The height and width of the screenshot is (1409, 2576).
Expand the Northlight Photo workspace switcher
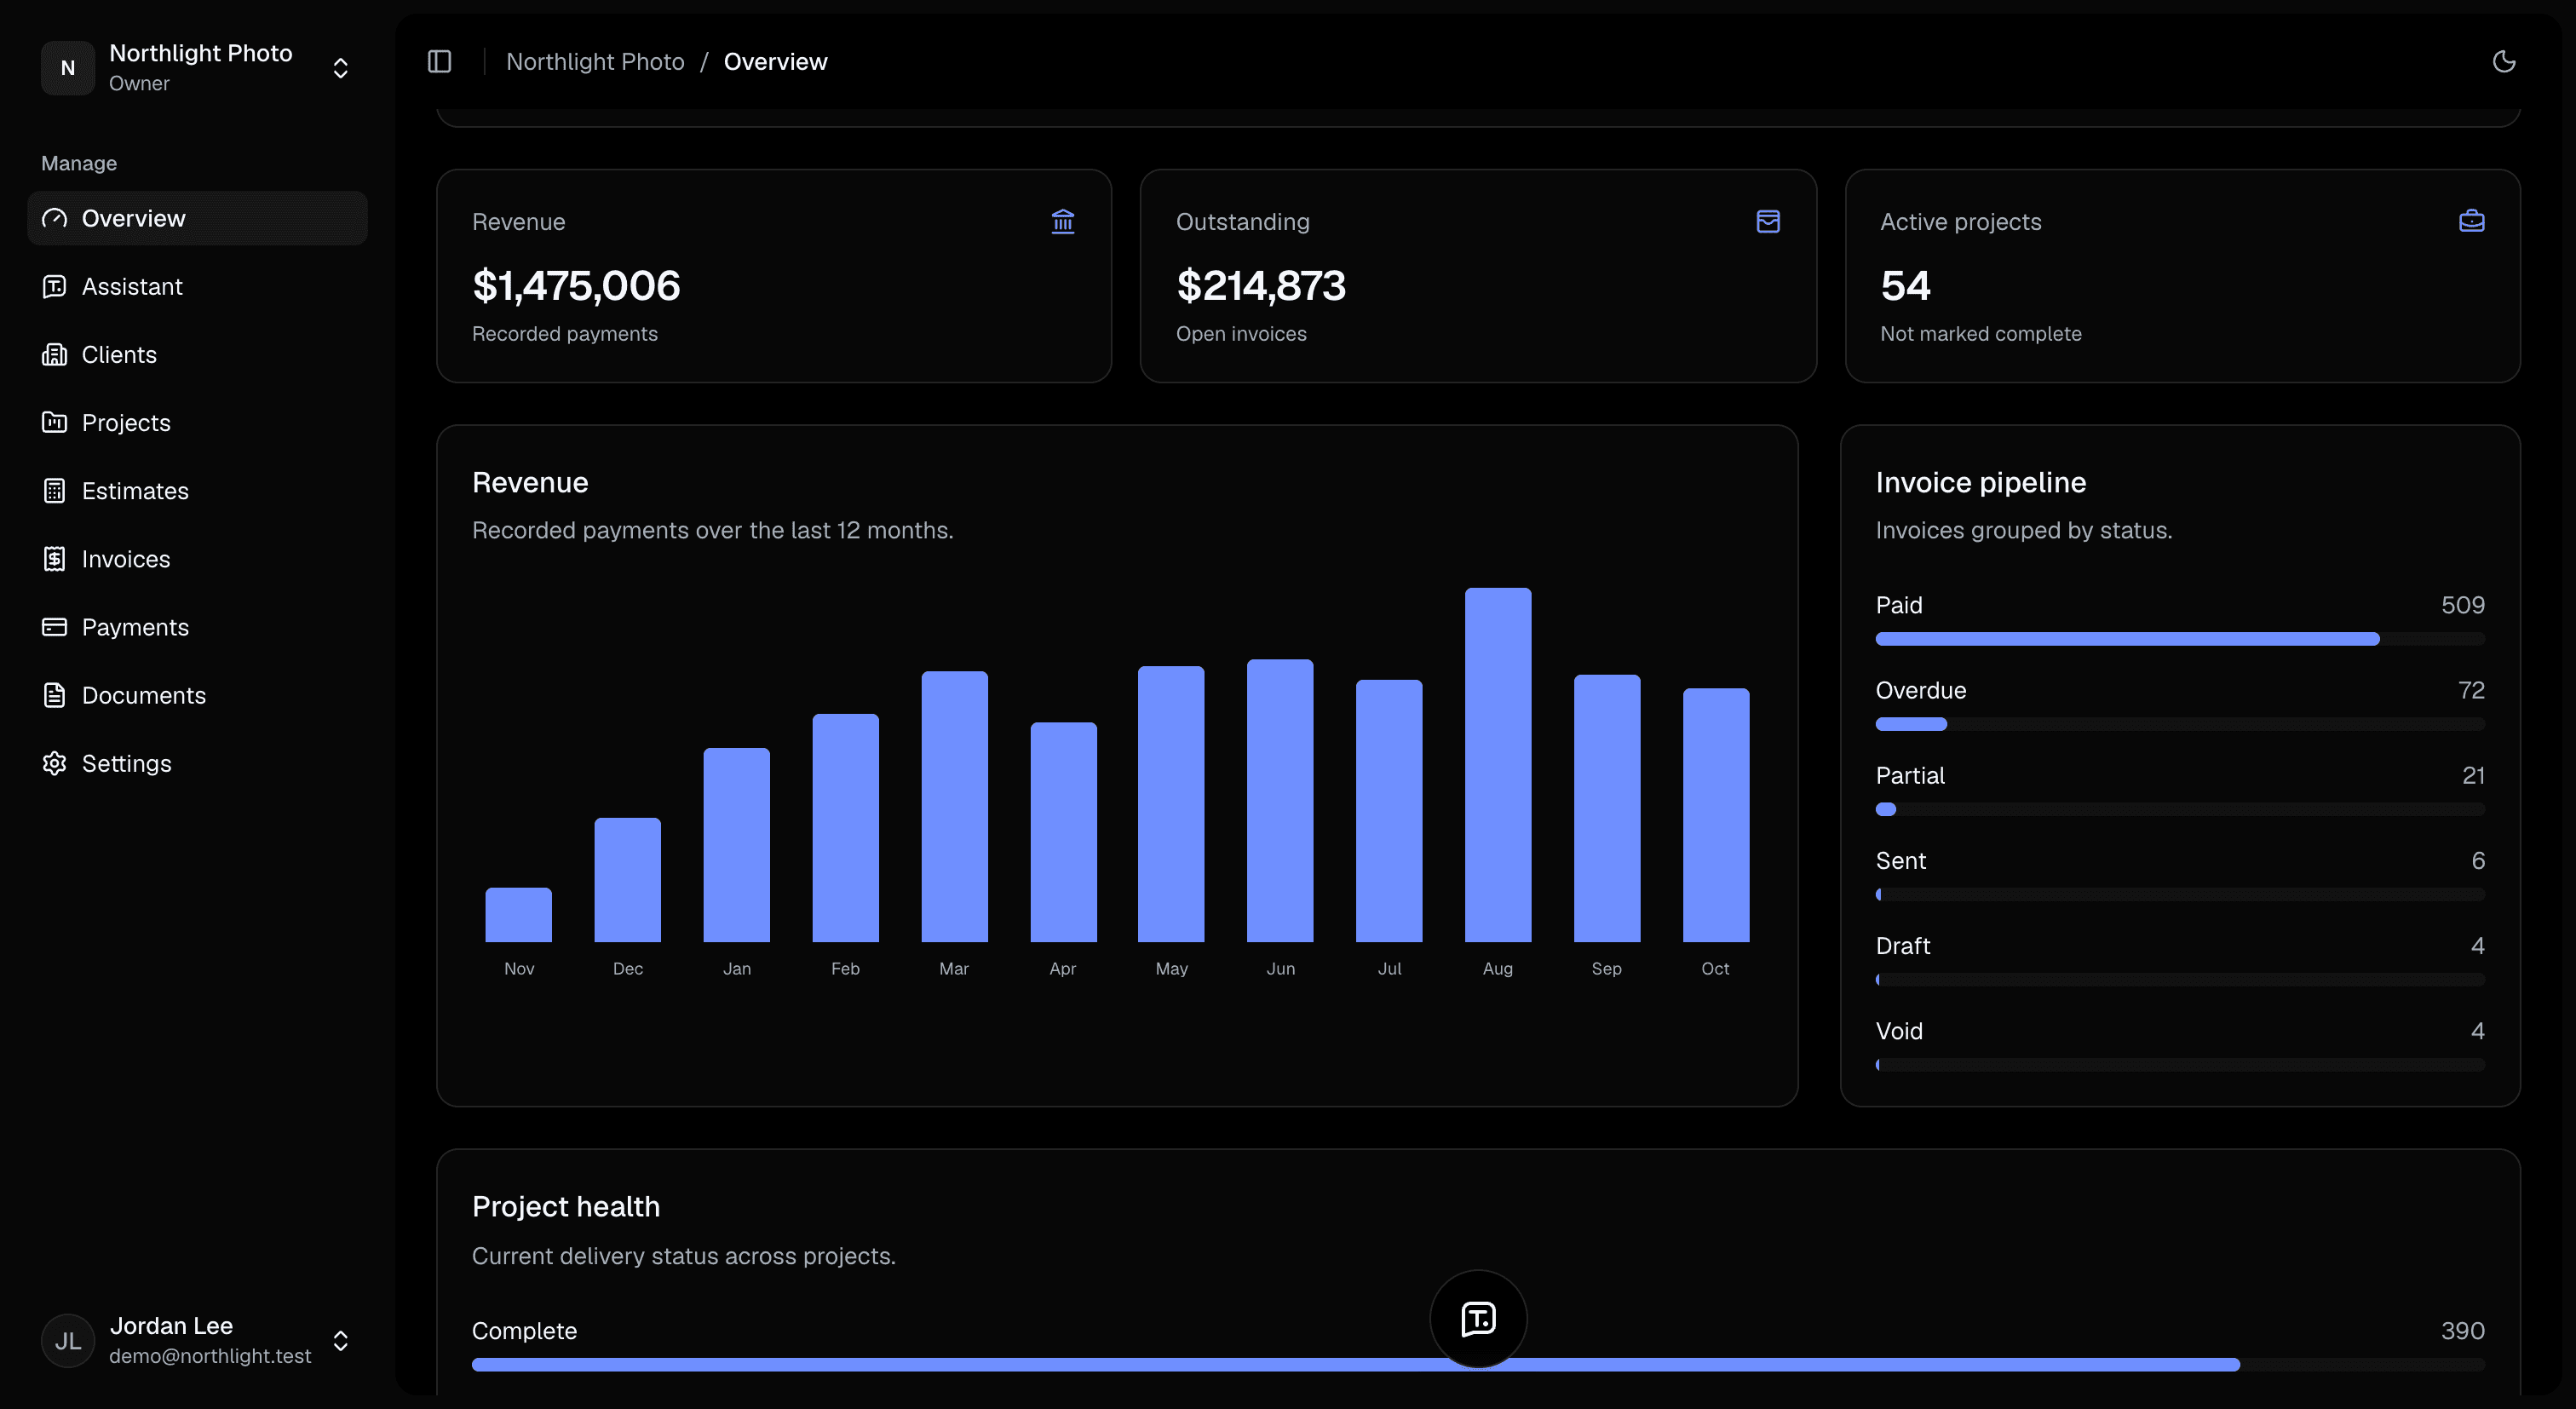click(x=198, y=68)
